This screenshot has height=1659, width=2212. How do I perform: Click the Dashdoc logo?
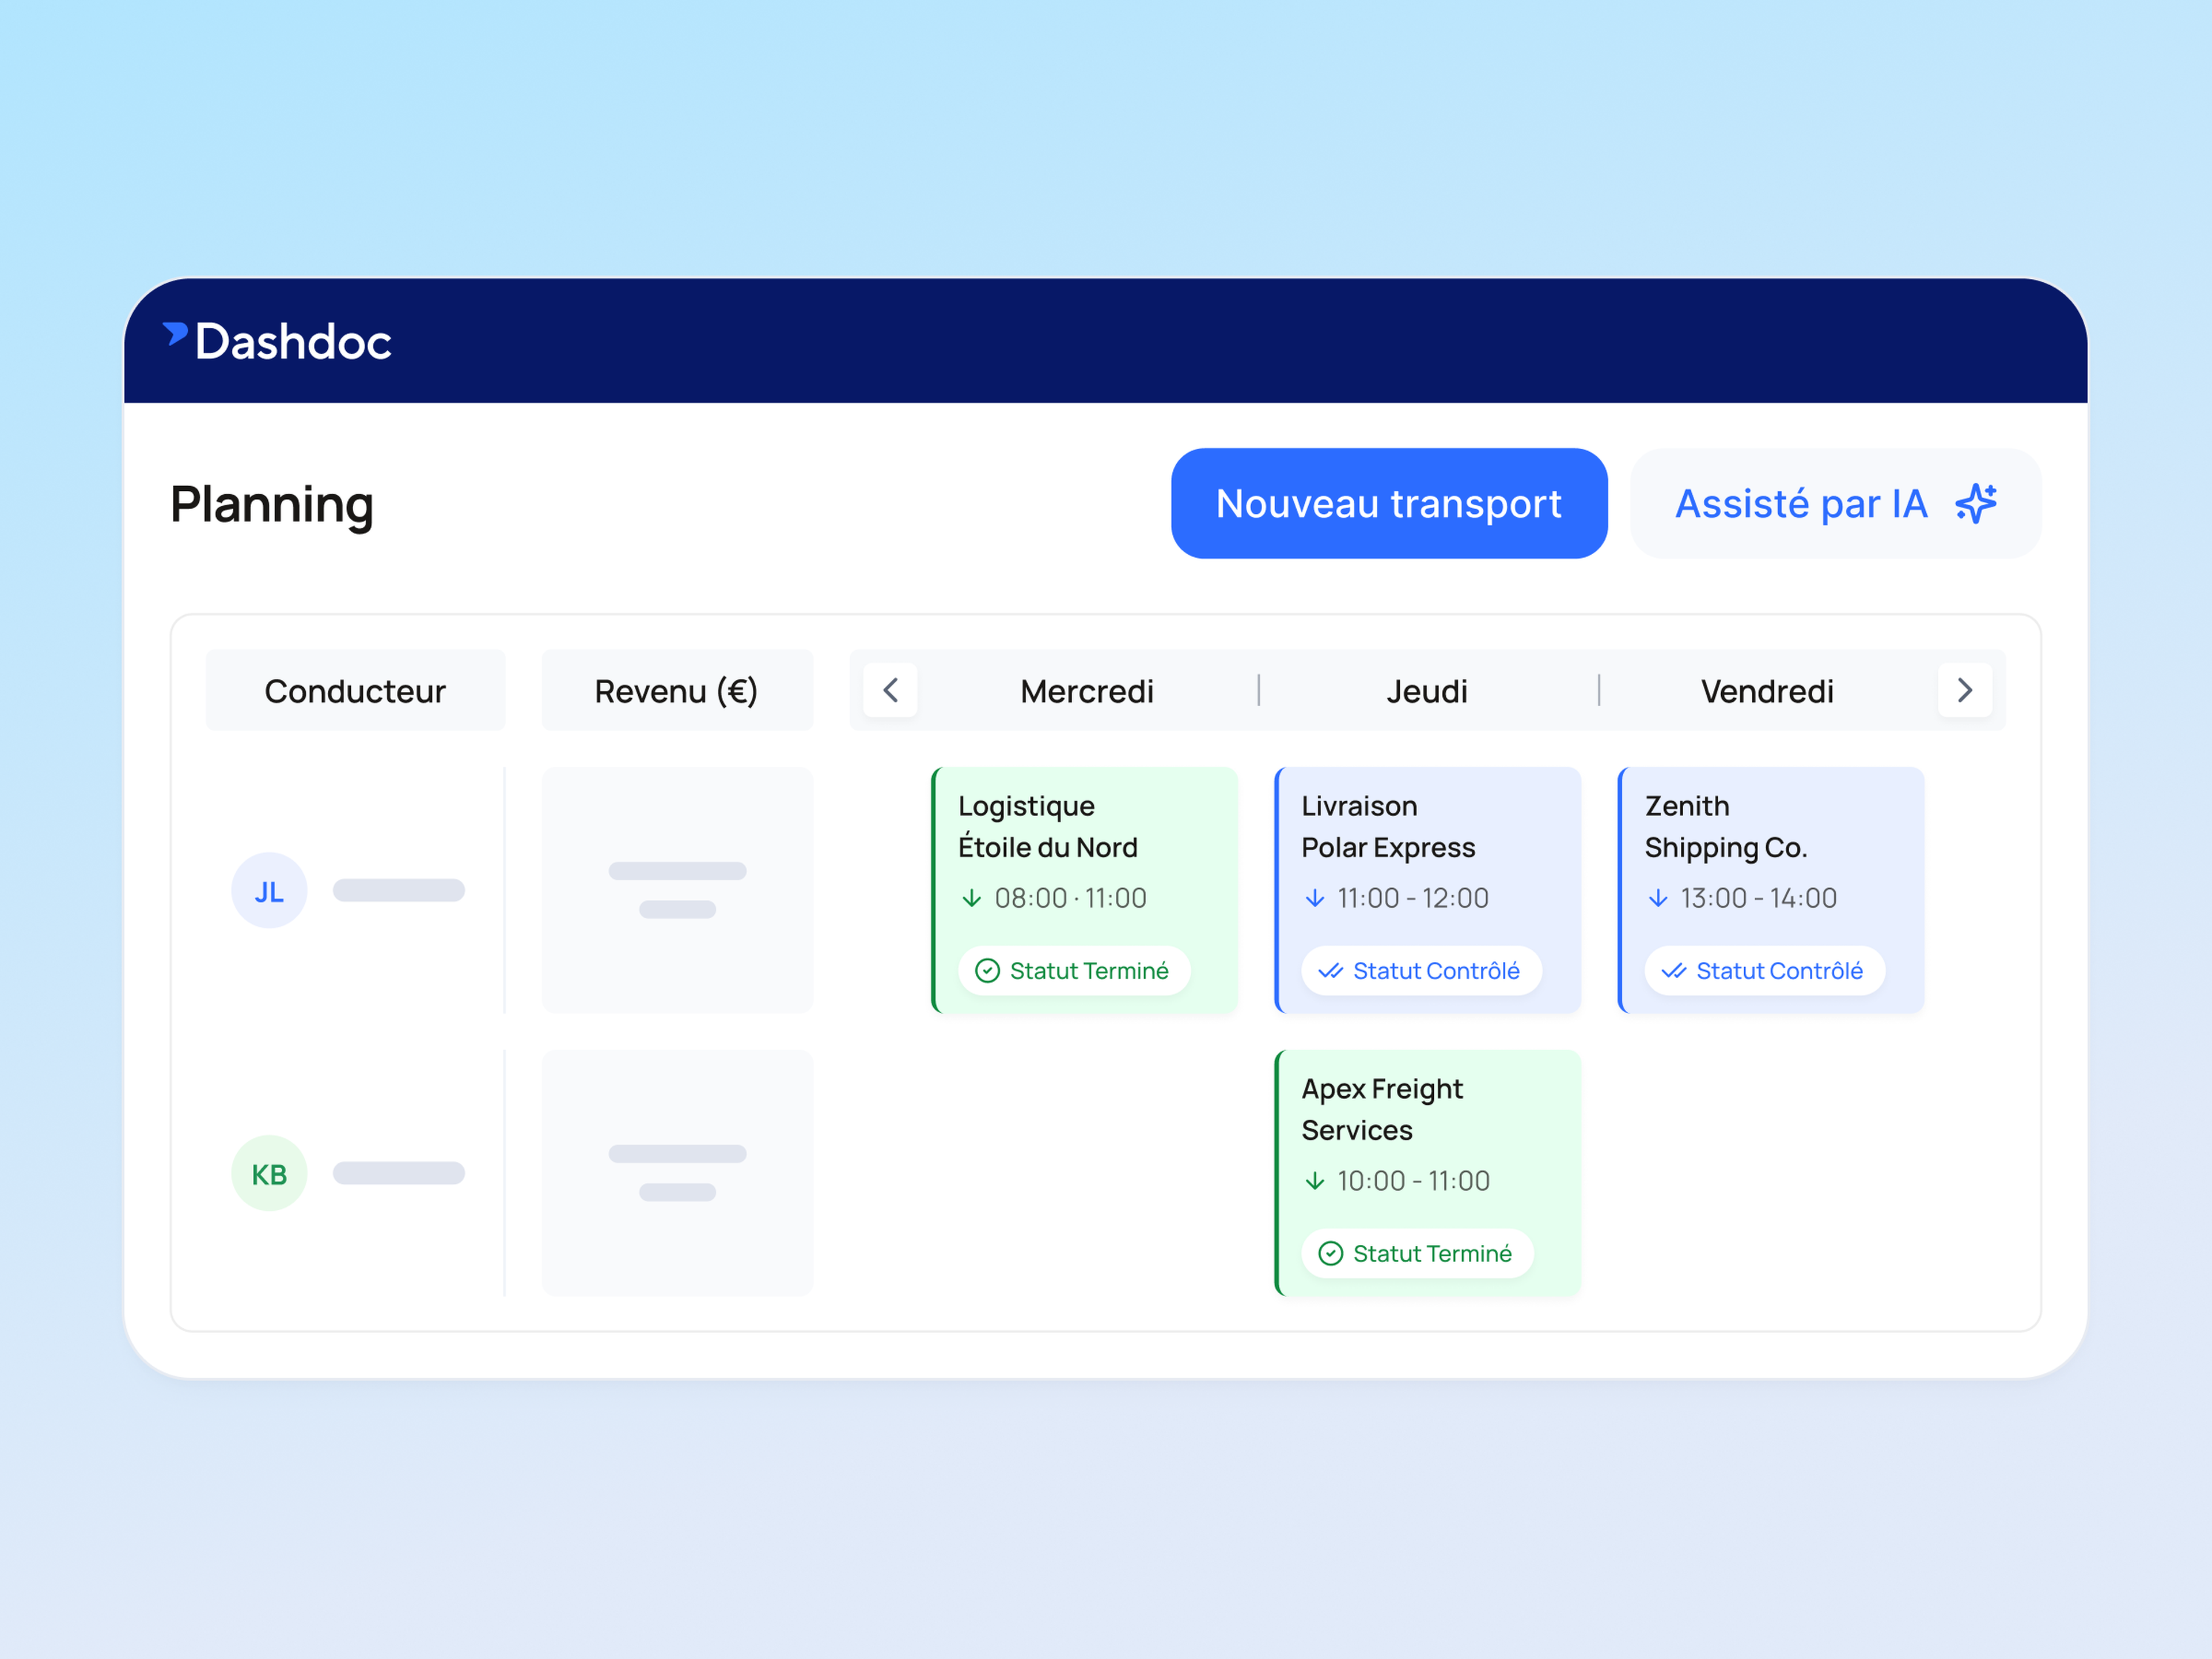pyautogui.click(x=277, y=341)
